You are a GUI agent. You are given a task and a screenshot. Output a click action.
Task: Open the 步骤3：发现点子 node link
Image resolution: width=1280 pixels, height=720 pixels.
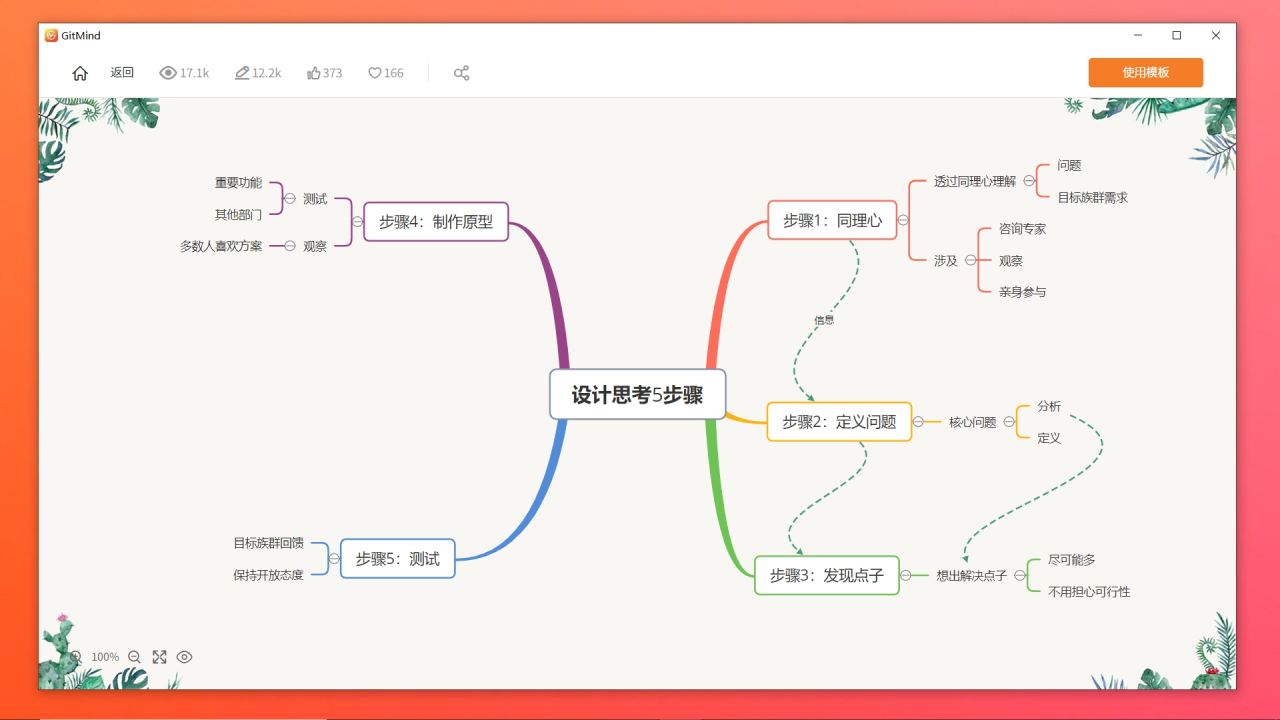[x=827, y=575]
